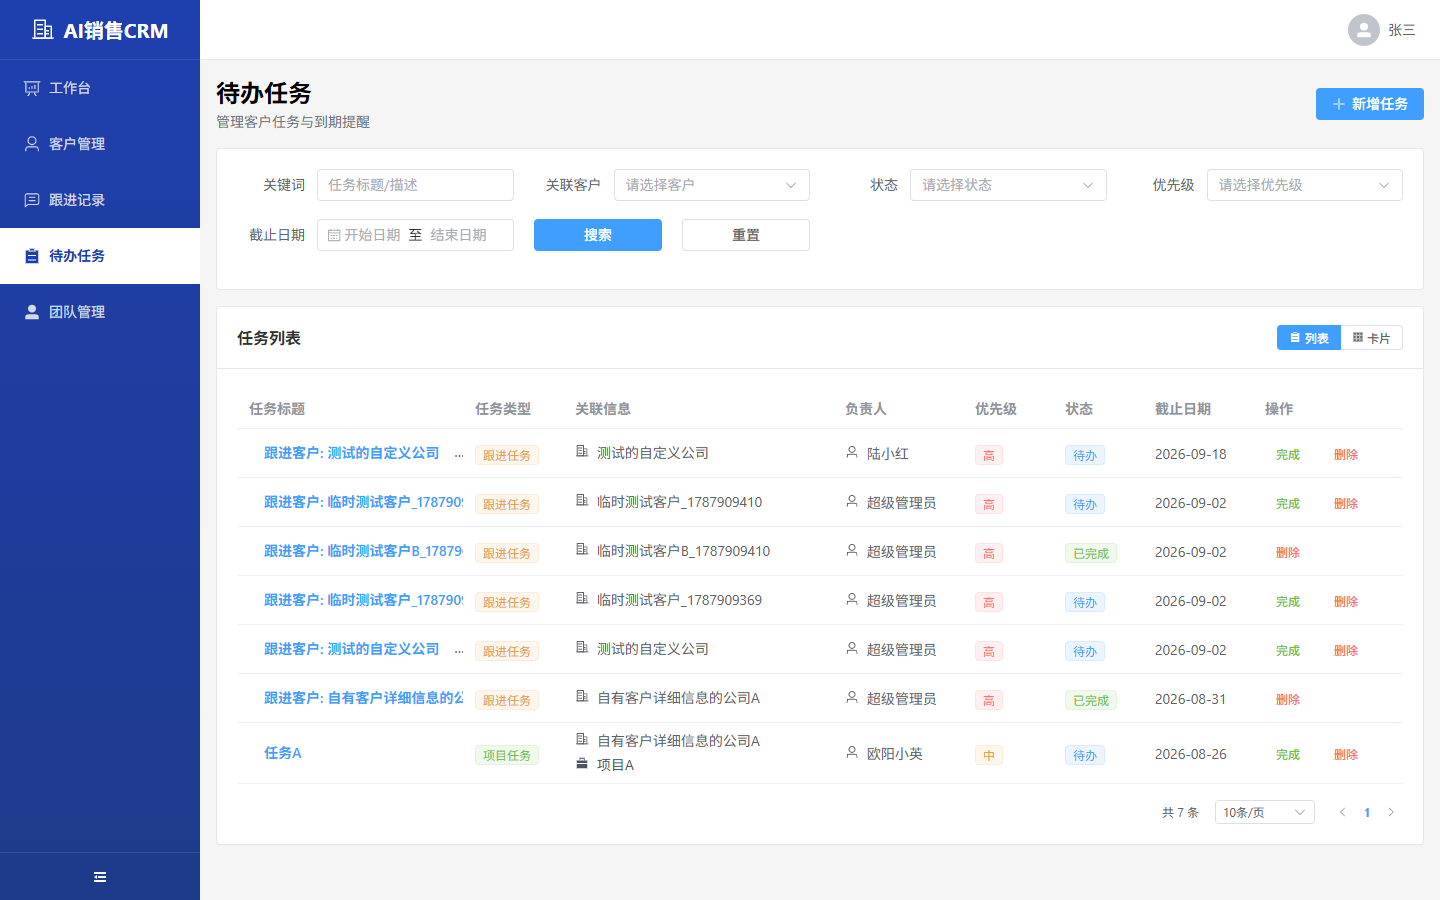
Task: Click the date 2026-09-18
Action: pyautogui.click(x=1191, y=454)
